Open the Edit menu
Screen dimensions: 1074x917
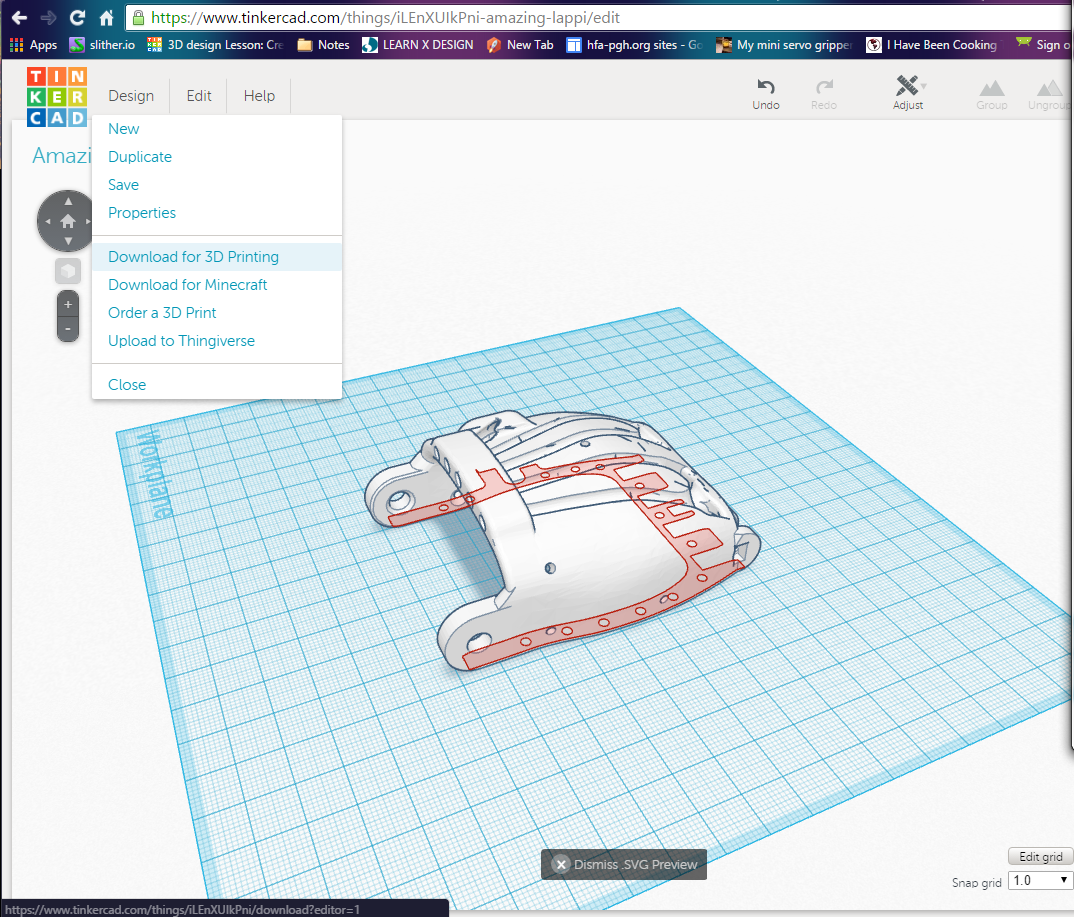point(199,96)
